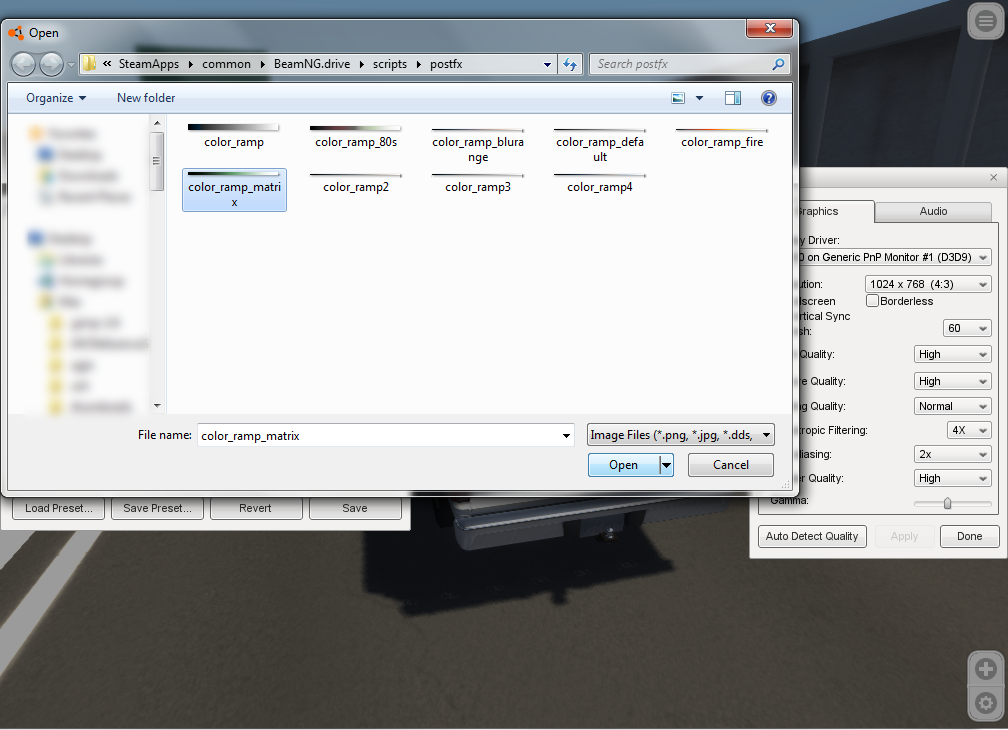Click scripts in the breadcrumb path

390,64
